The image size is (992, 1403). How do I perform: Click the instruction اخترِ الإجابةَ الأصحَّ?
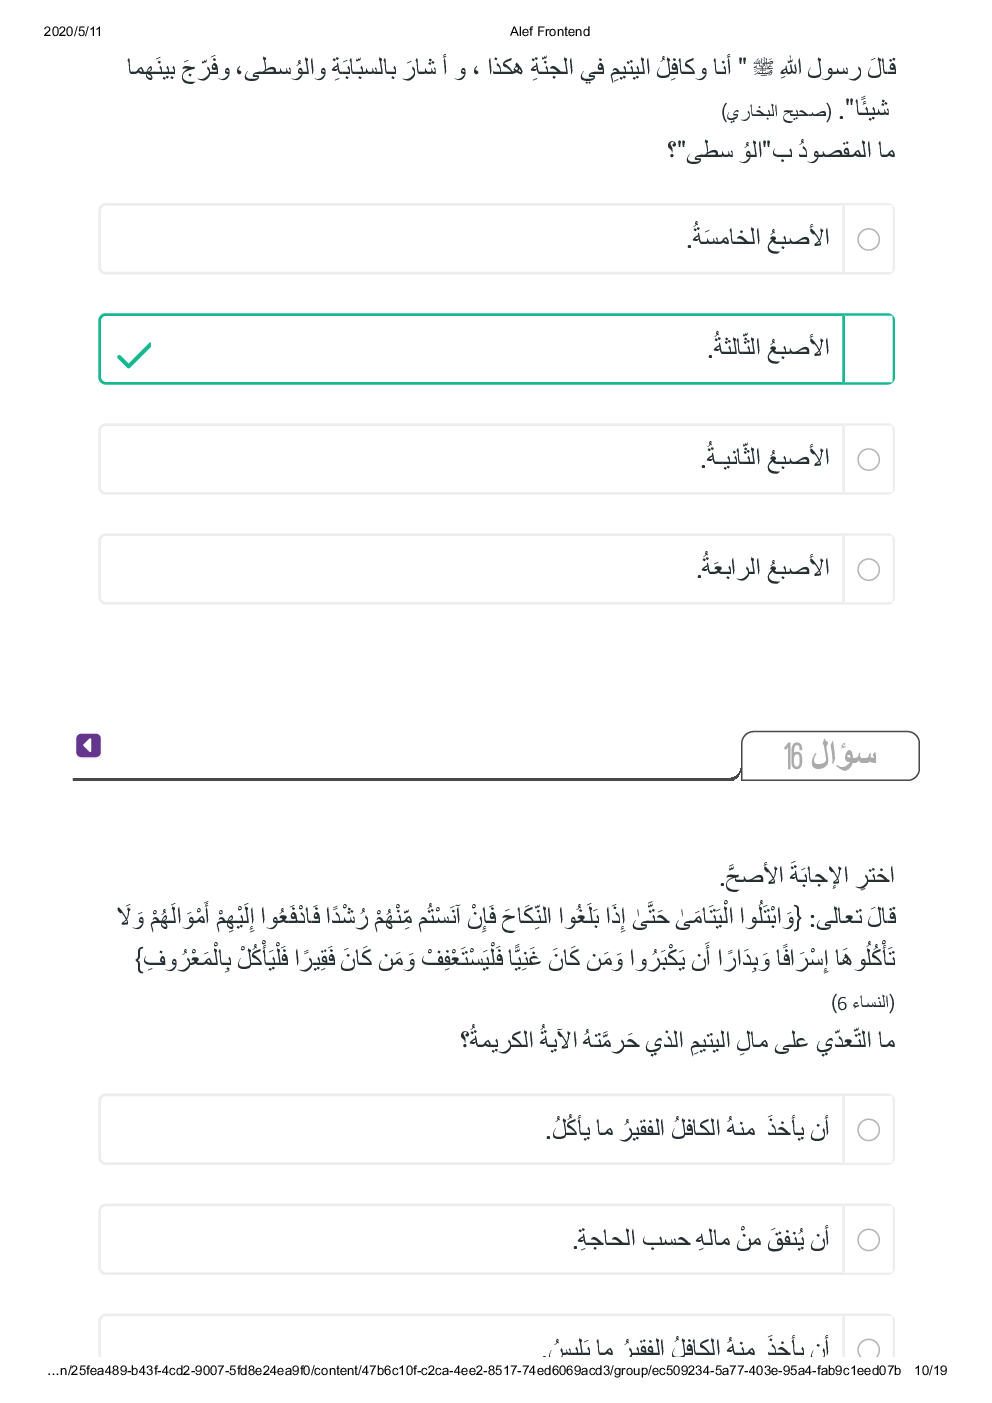(807, 876)
